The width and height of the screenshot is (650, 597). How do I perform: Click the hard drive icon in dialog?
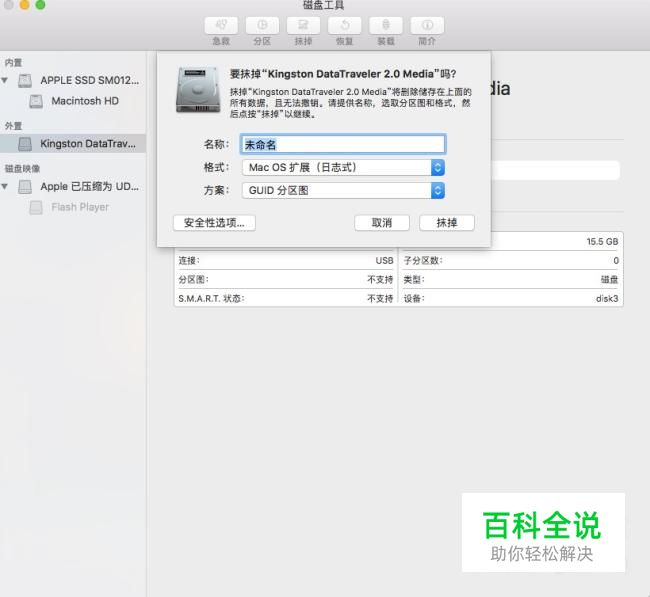coord(198,90)
